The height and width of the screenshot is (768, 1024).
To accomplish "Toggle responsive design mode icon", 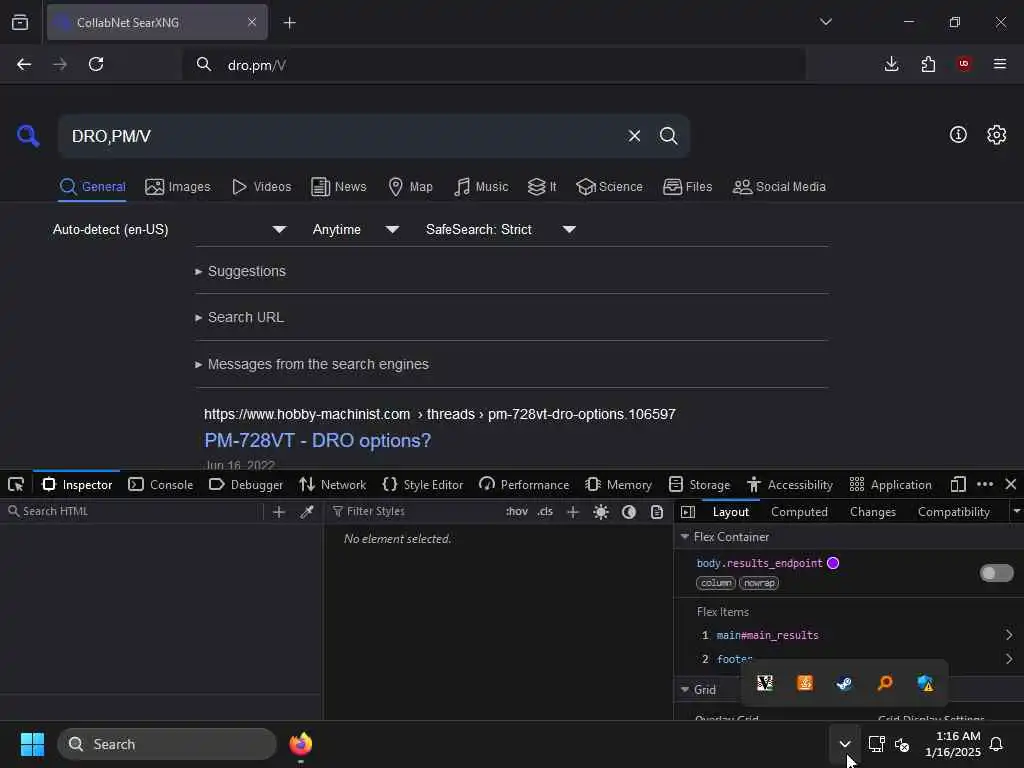I will tap(958, 485).
